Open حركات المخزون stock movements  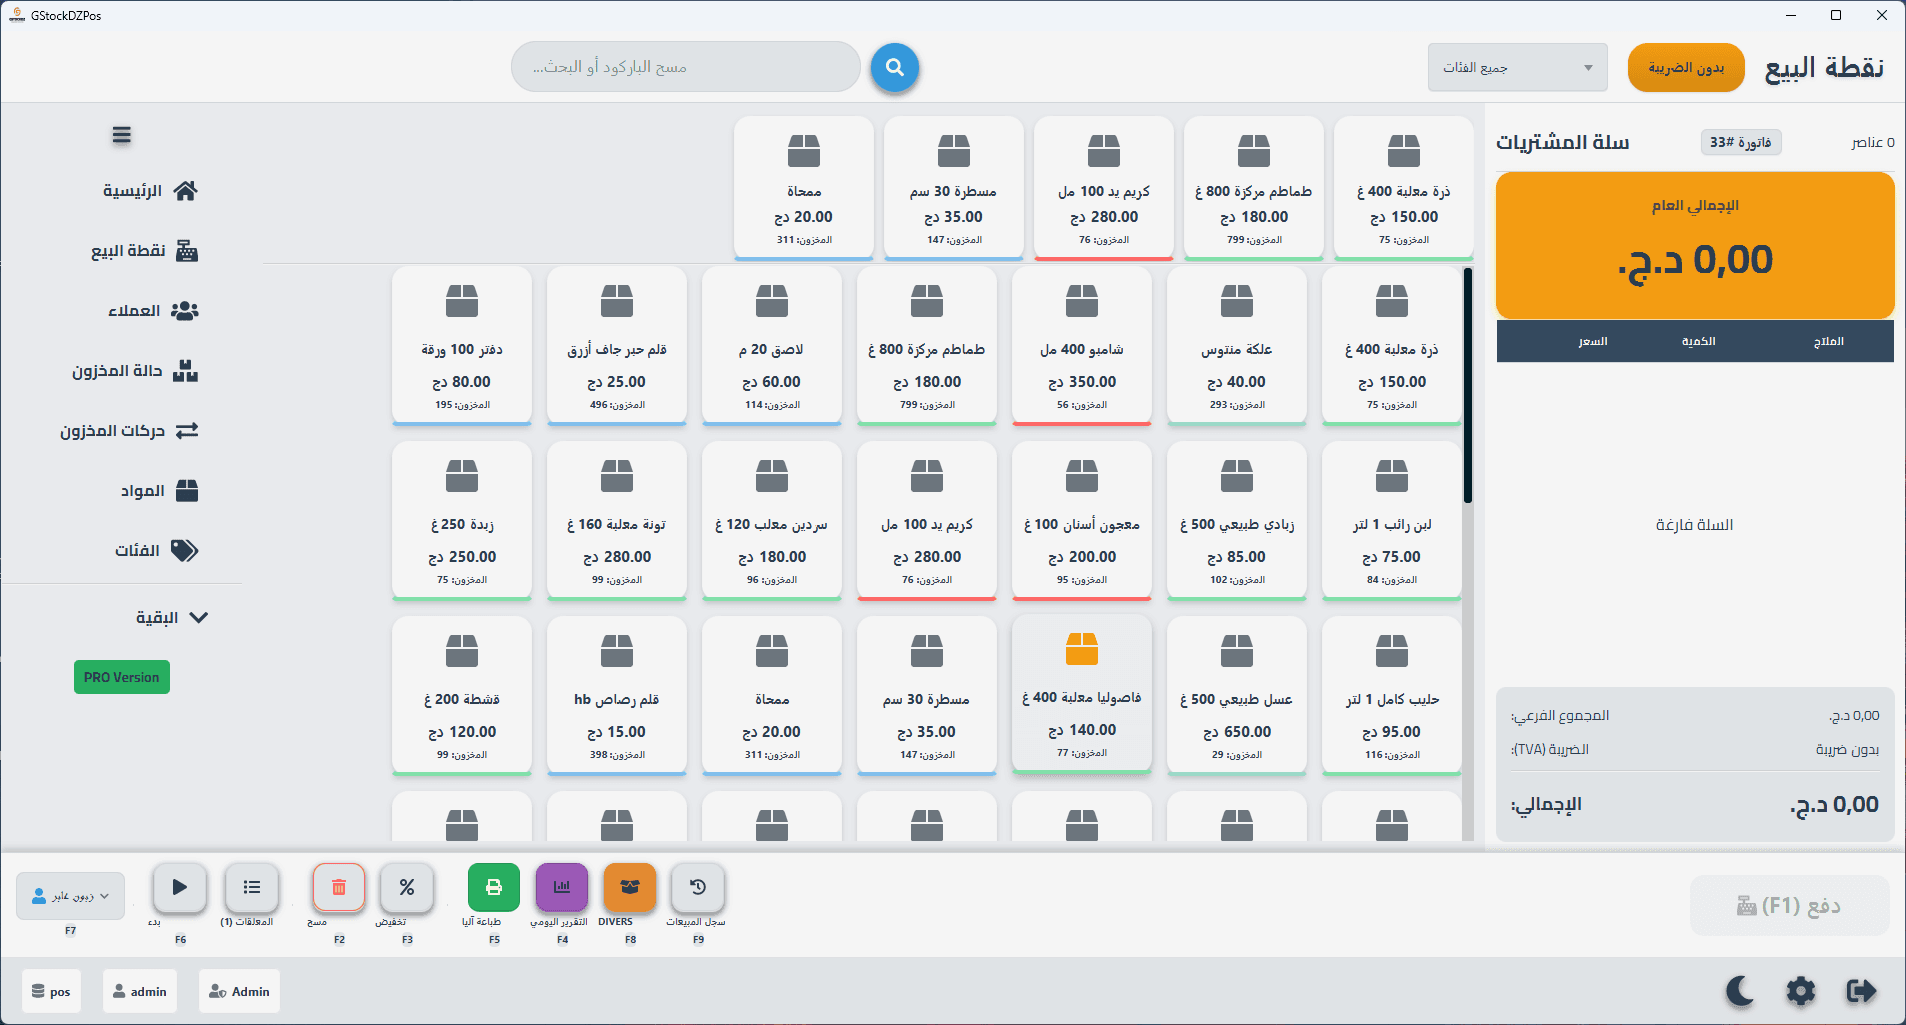tap(129, 431)
